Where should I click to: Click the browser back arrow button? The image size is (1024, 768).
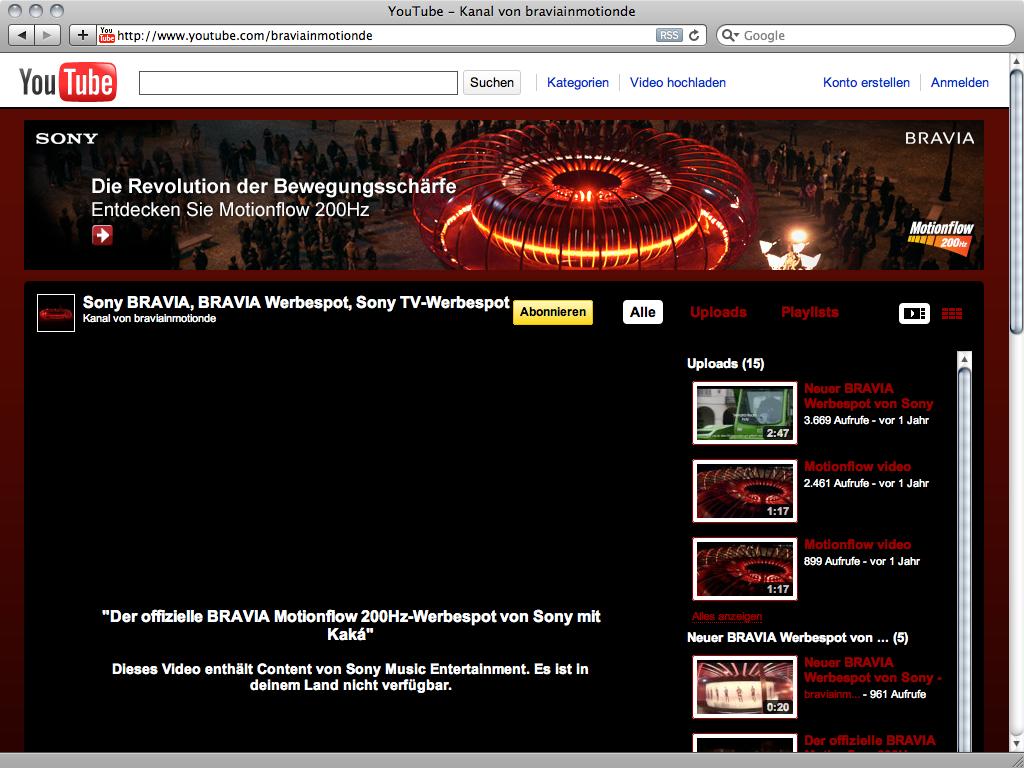coord(22,35)
